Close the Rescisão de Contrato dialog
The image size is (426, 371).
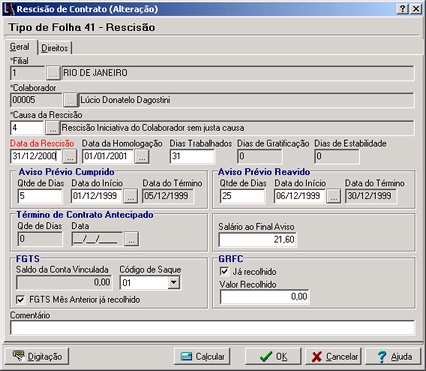tap(416, 9)
